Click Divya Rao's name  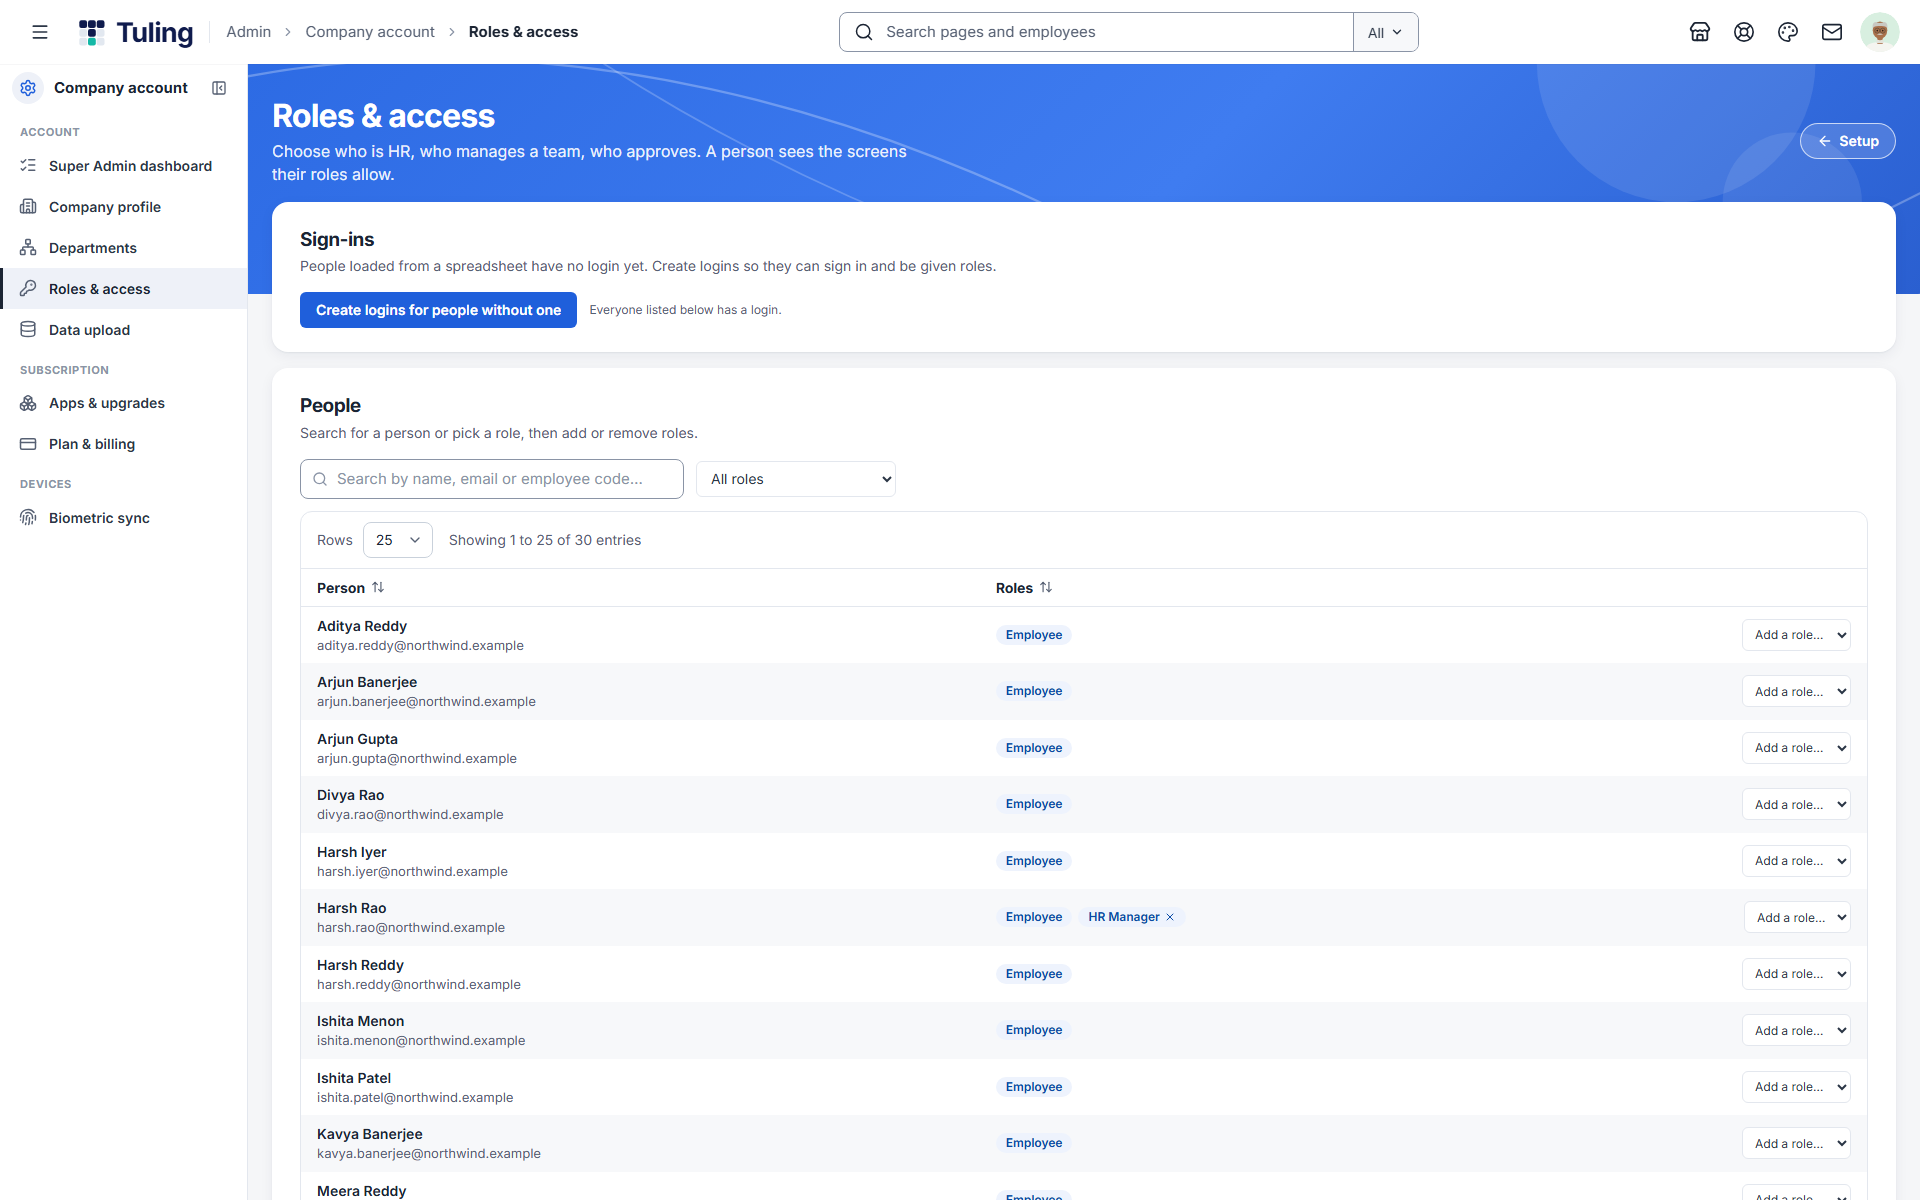tap(350, 795)
